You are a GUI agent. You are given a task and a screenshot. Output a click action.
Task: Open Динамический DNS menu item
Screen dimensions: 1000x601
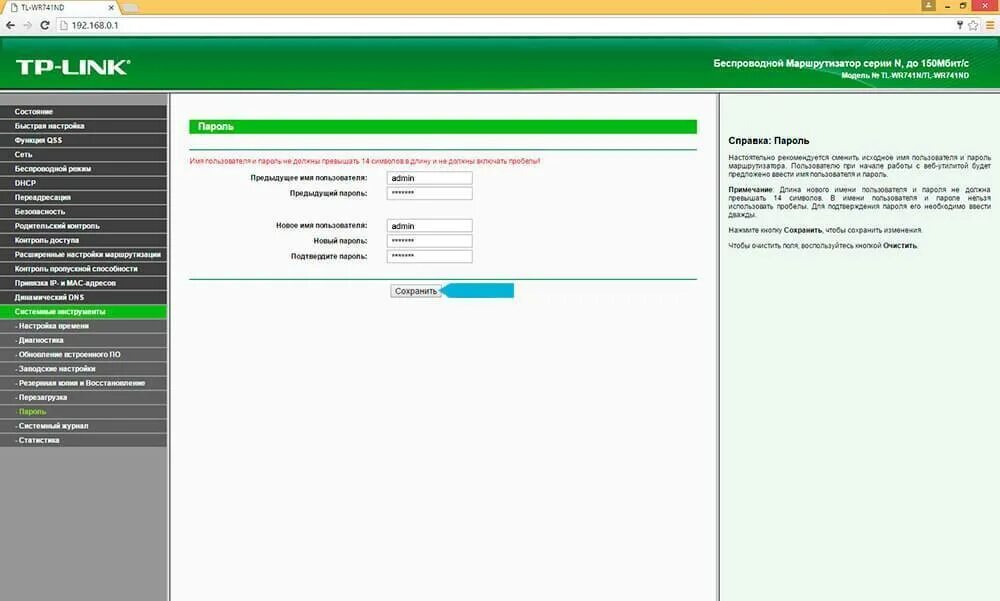point(84,297)
